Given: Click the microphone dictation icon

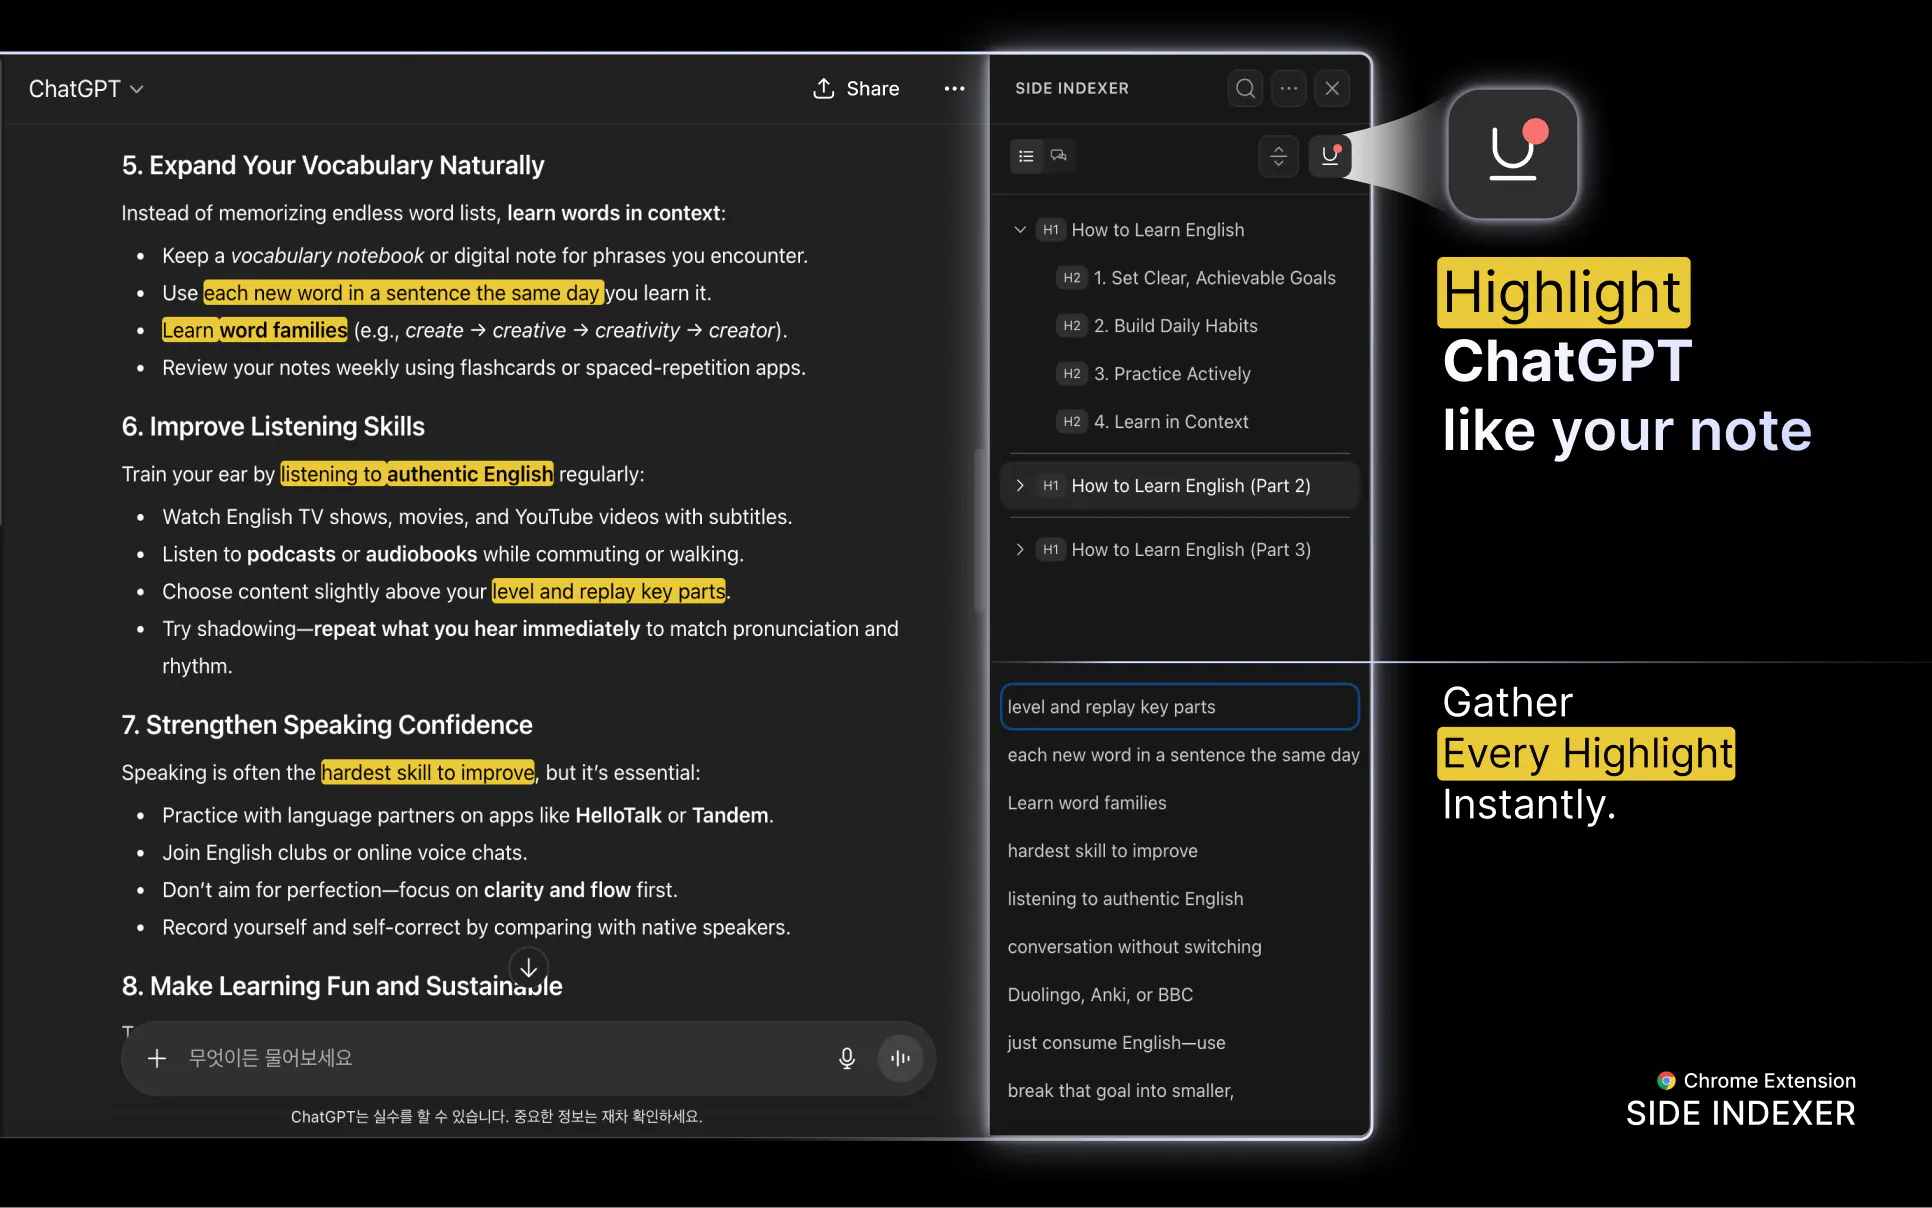Looking at the screenshot, I should (846, 1058).
